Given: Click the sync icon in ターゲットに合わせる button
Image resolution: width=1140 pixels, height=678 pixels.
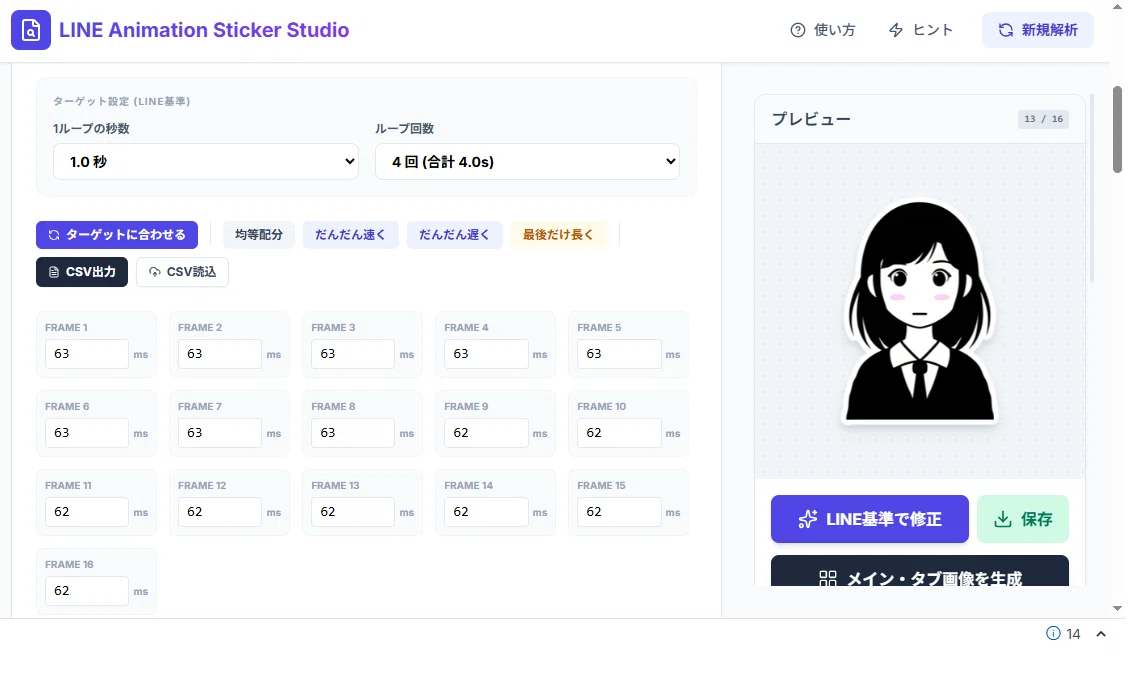Looking at the screenshot, I should 54,235.
